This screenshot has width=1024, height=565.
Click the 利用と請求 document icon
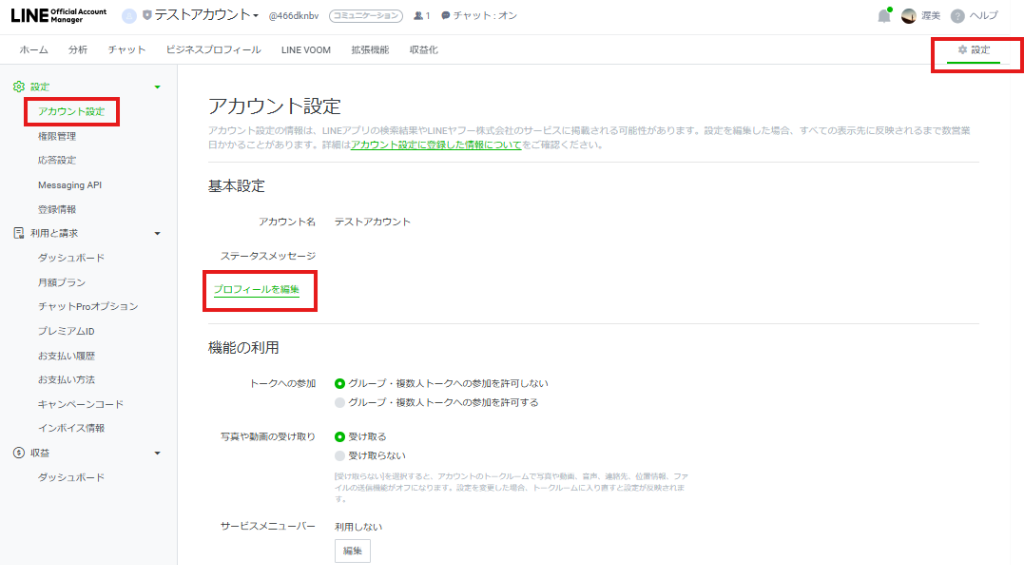click(x=18, y=233)
